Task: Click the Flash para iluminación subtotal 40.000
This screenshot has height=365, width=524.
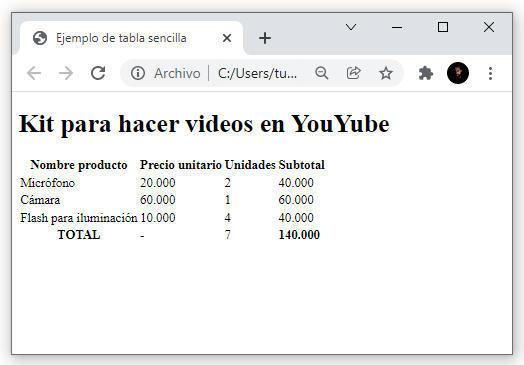Action: tap(296, 218)
